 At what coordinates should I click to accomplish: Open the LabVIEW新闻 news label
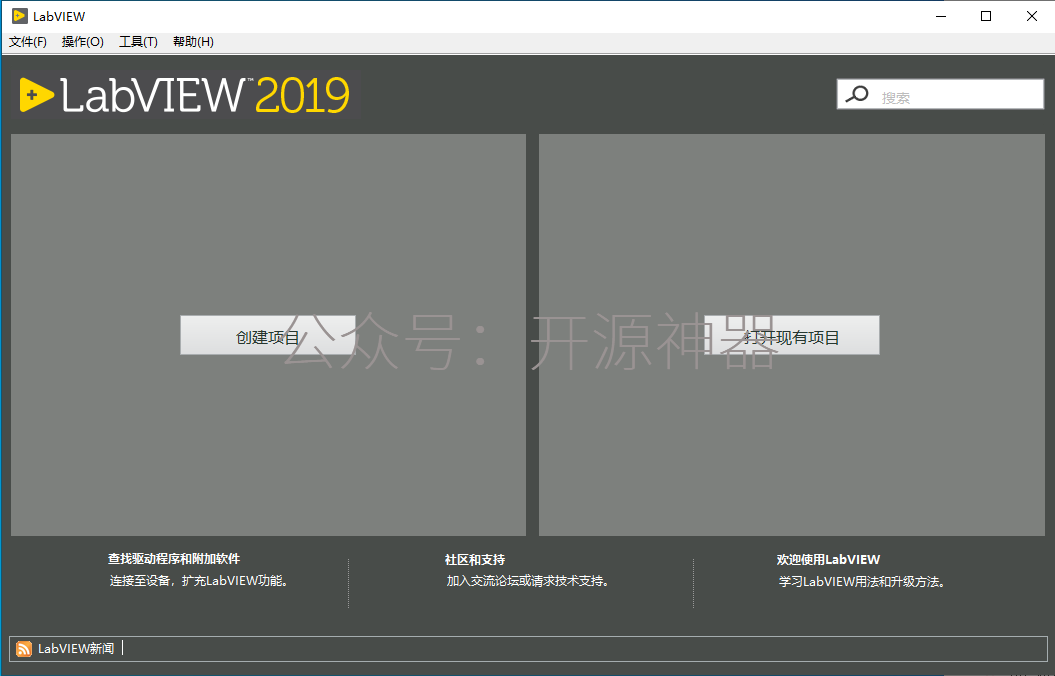coord(76,648)
